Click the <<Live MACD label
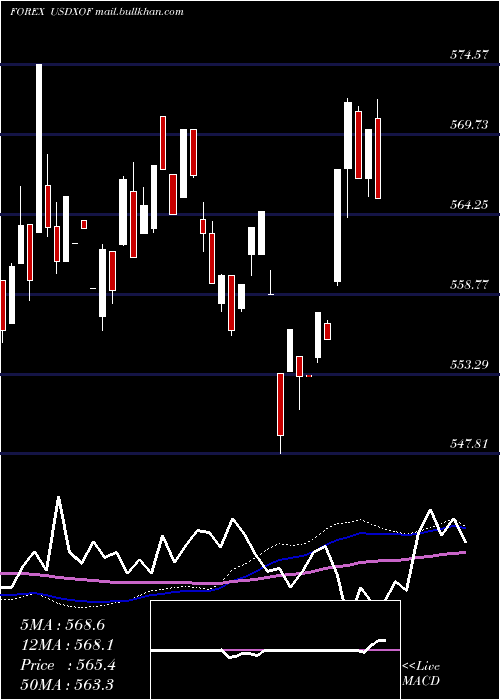The width and height of the screenshot is (500, 700). coord(421,674)
